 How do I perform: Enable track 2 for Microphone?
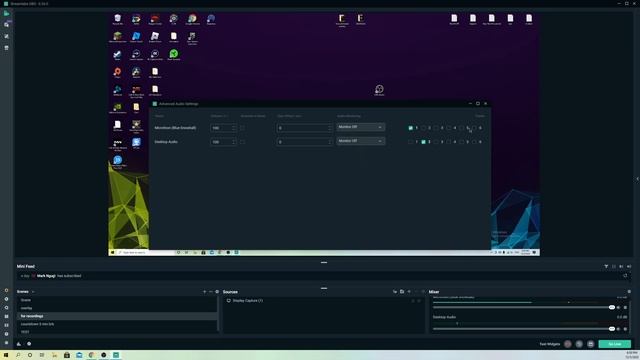coord(423,128)
